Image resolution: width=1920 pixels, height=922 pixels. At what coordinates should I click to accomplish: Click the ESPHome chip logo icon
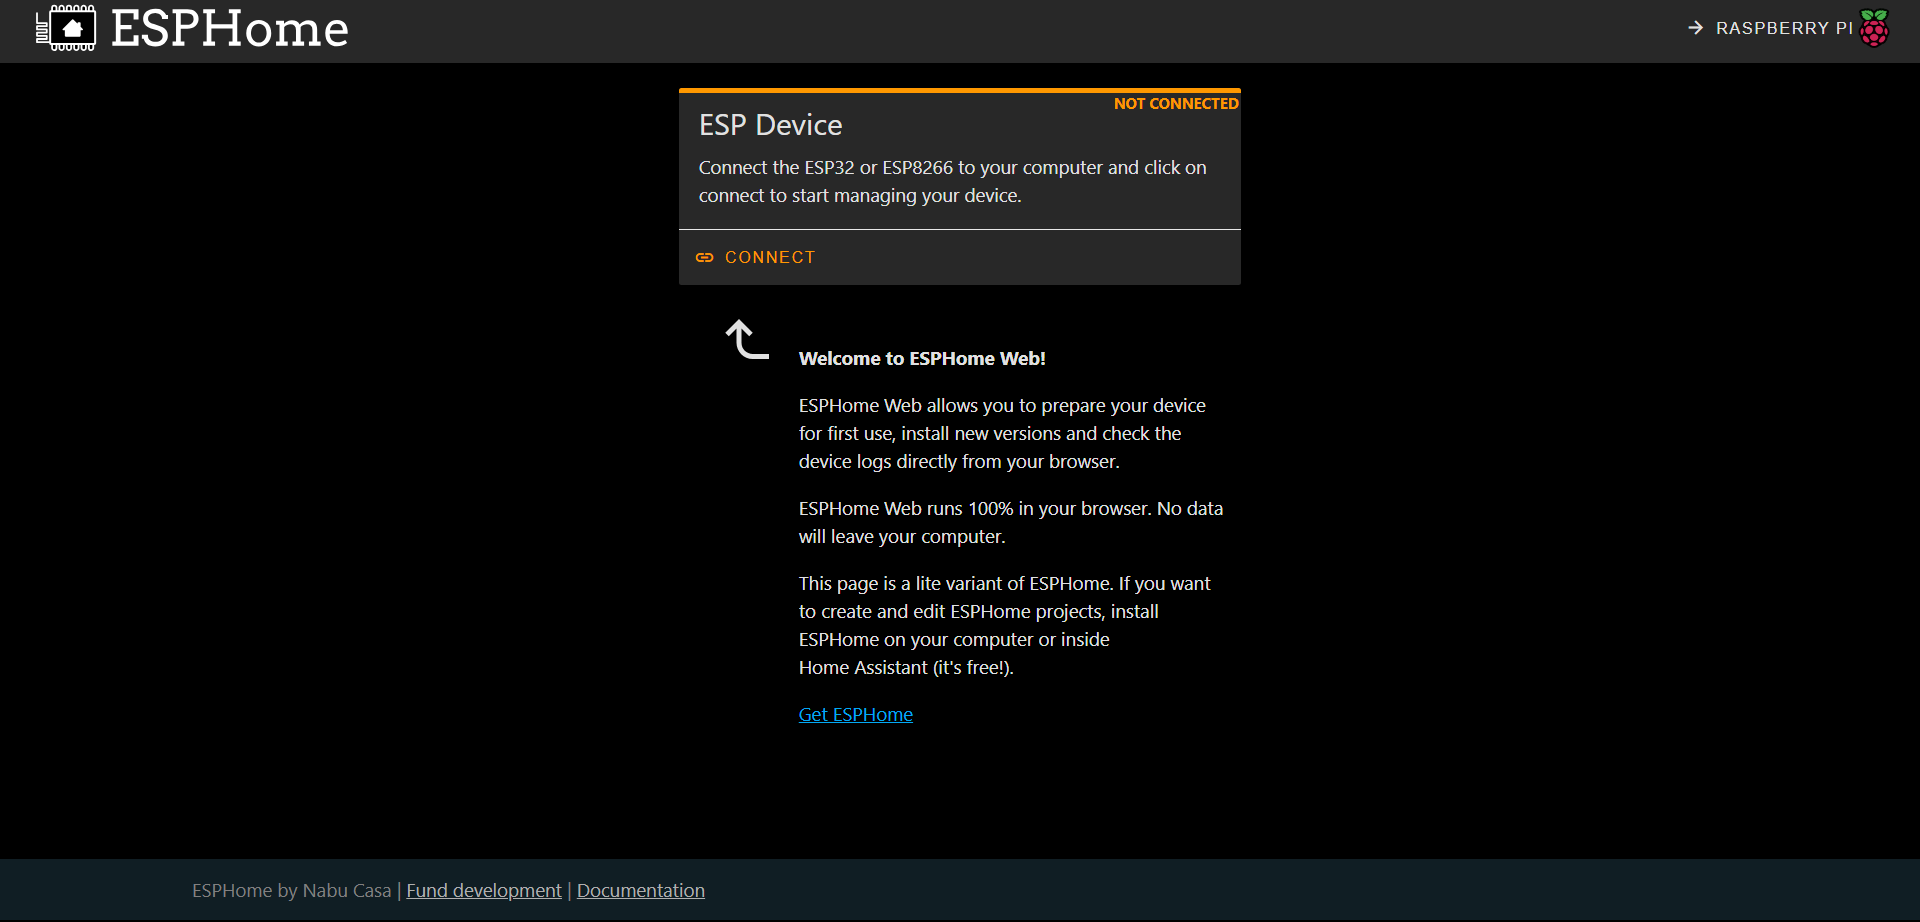[x=66, y=28]
